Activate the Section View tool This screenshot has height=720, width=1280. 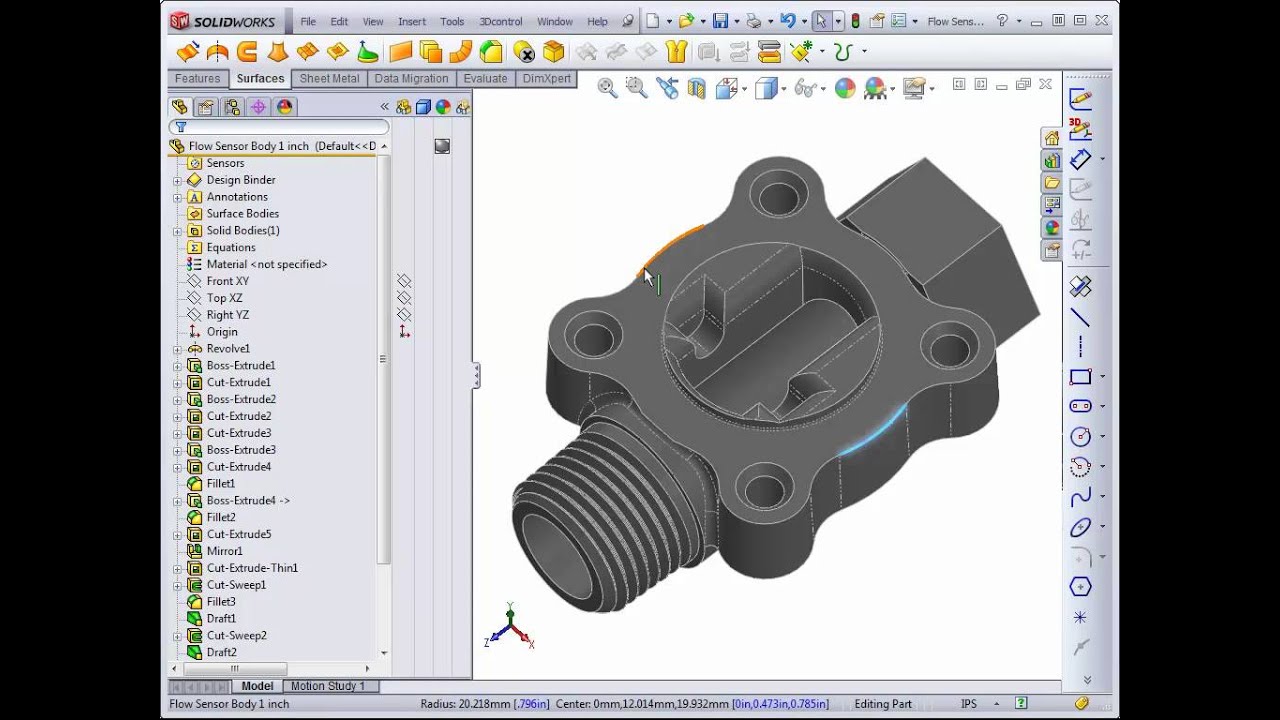[697, 88]
